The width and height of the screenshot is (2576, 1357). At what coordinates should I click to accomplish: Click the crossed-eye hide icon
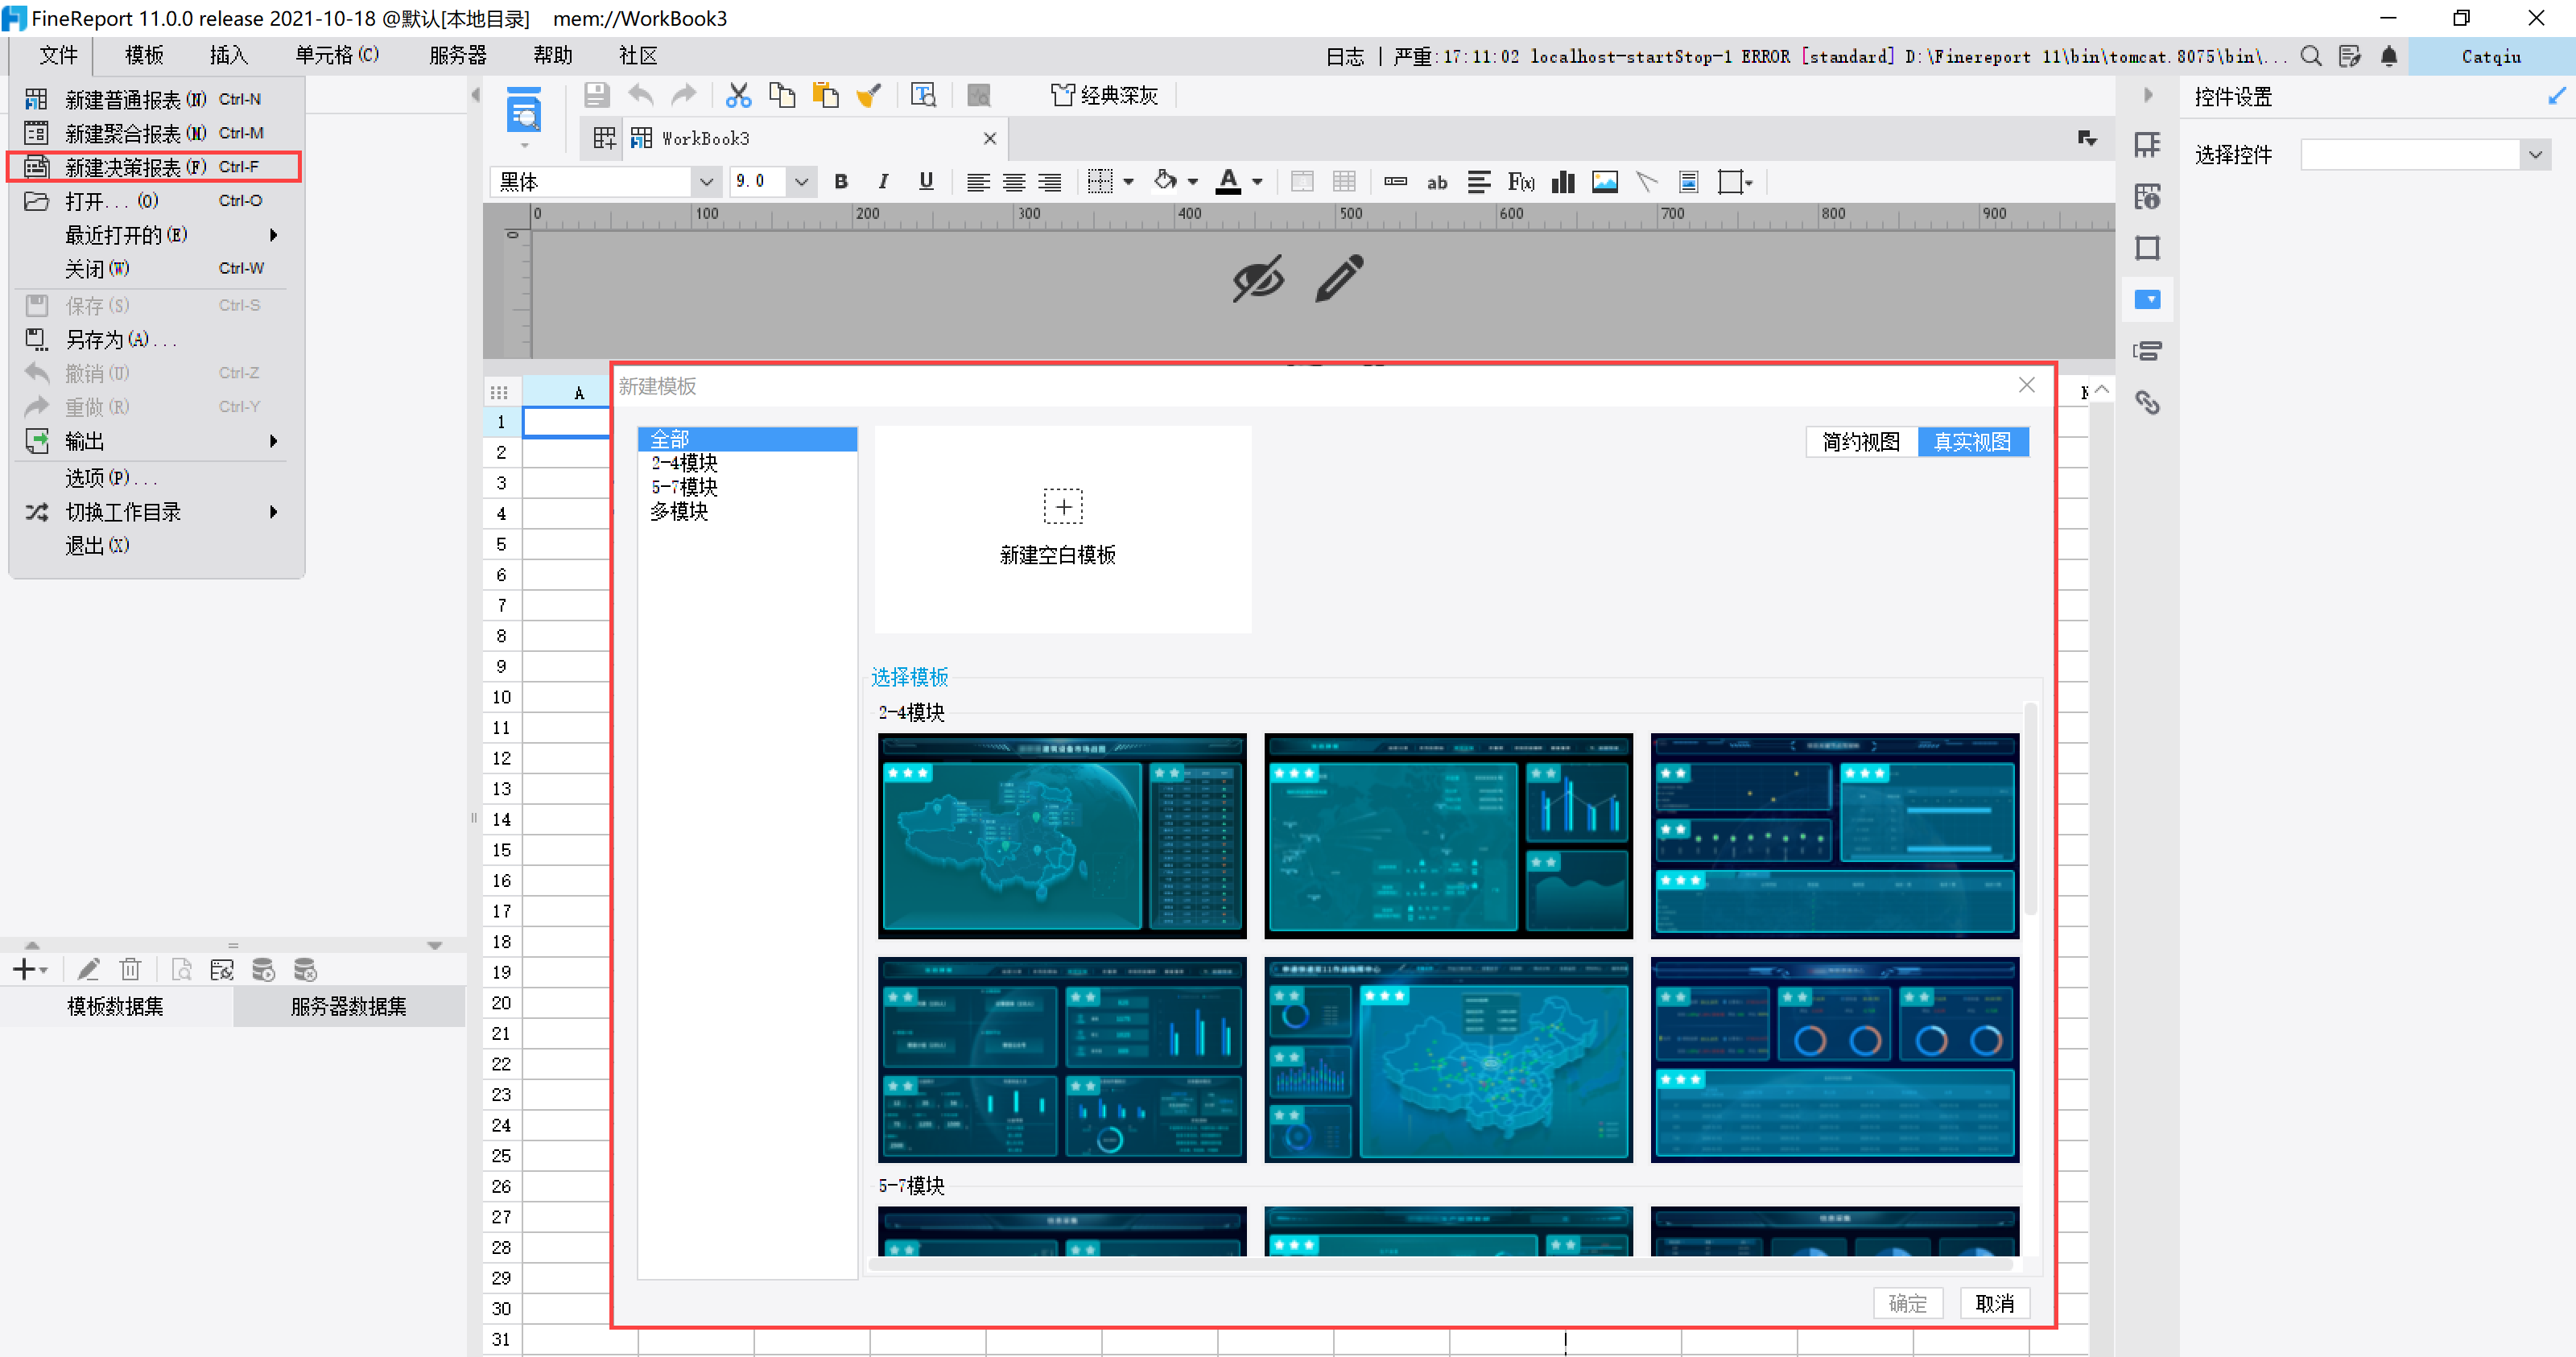(1258, 279)
